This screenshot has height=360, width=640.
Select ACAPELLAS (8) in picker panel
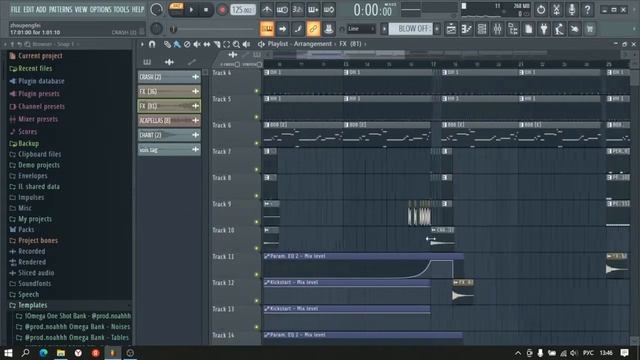pyautogui.click(x=169, y=120)
